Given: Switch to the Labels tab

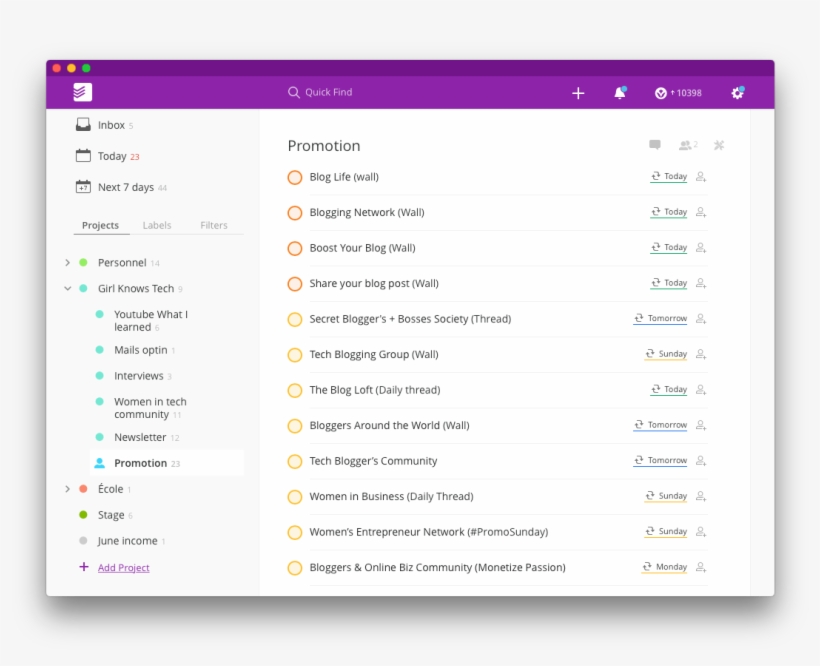Looking at the screenshot, I should [157, 225].
